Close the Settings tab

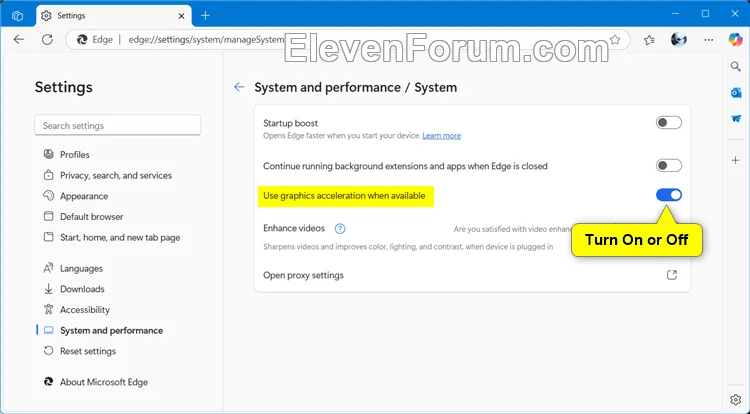tap(181, 16)
